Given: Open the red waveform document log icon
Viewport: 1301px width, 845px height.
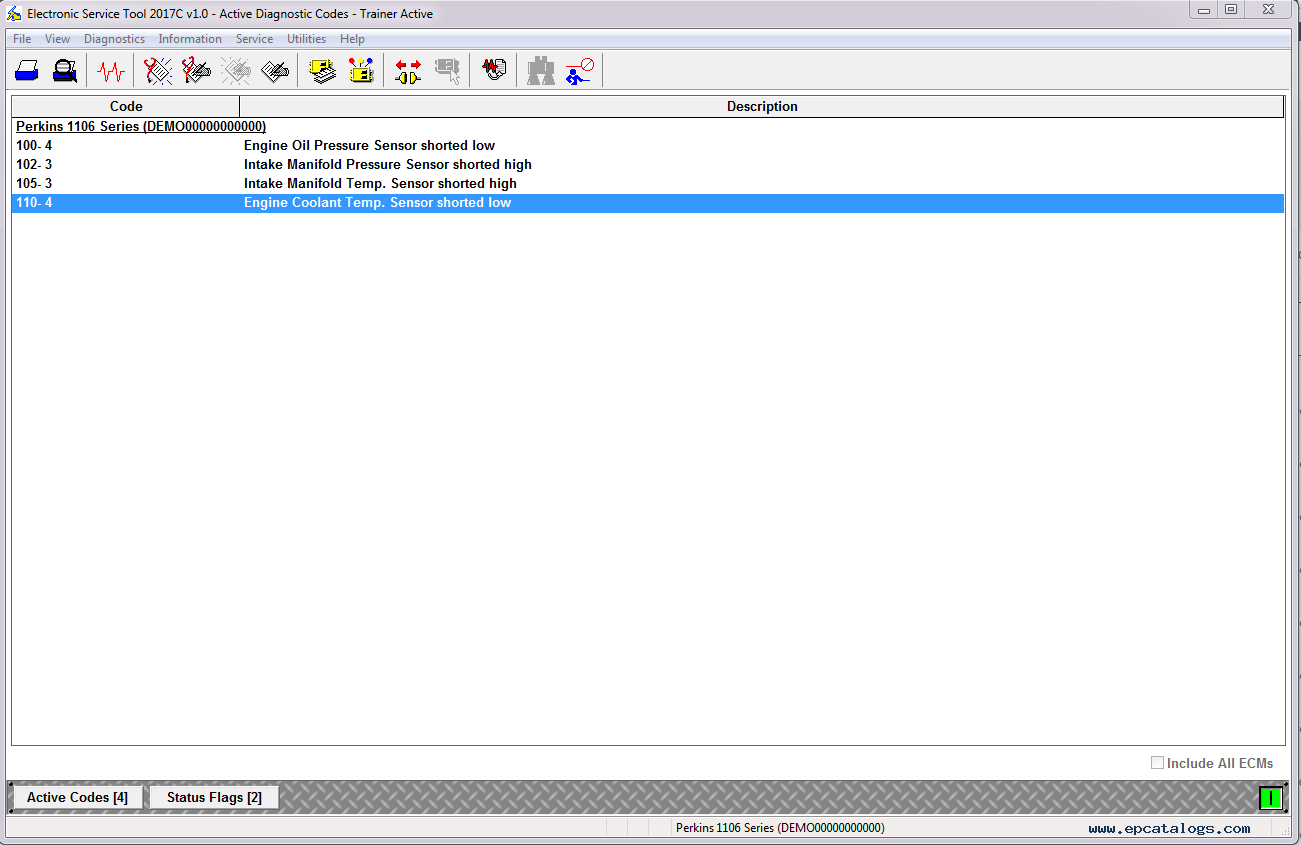Looking at the screenshot, I should (x=494, y=71).
